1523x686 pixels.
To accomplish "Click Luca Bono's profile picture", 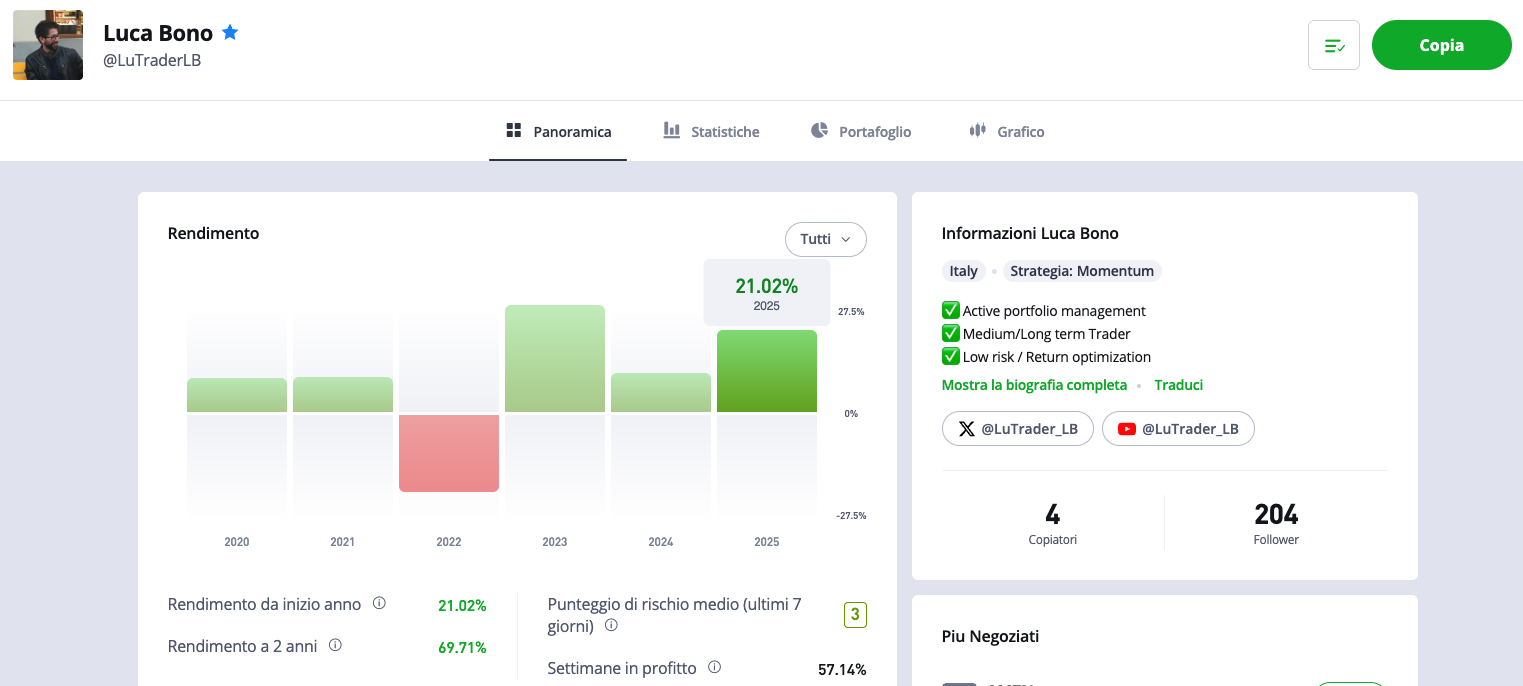I will pos(48,46).
